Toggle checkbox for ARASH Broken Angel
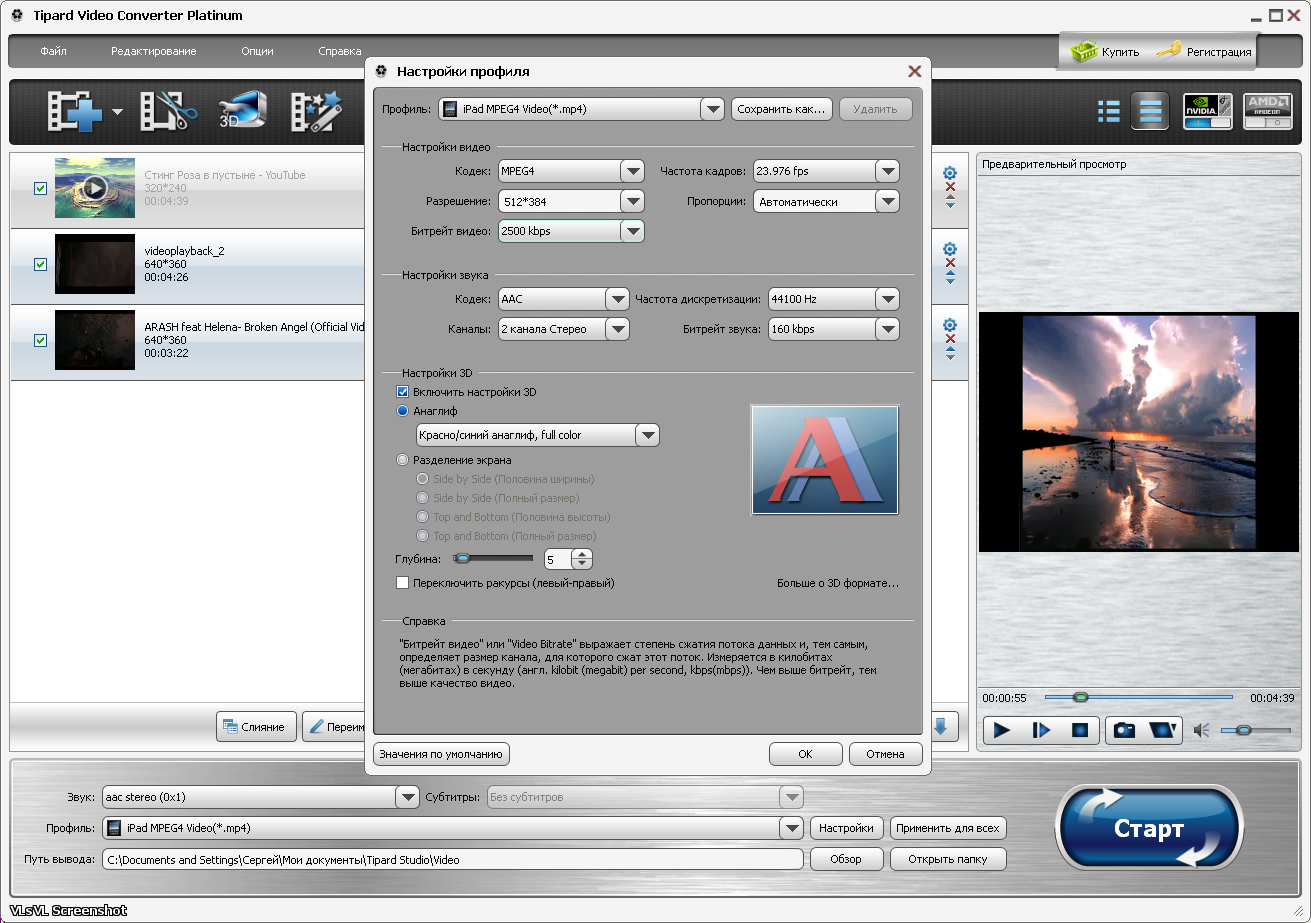Screen dimensions: 1311x923 pos(41,340)
